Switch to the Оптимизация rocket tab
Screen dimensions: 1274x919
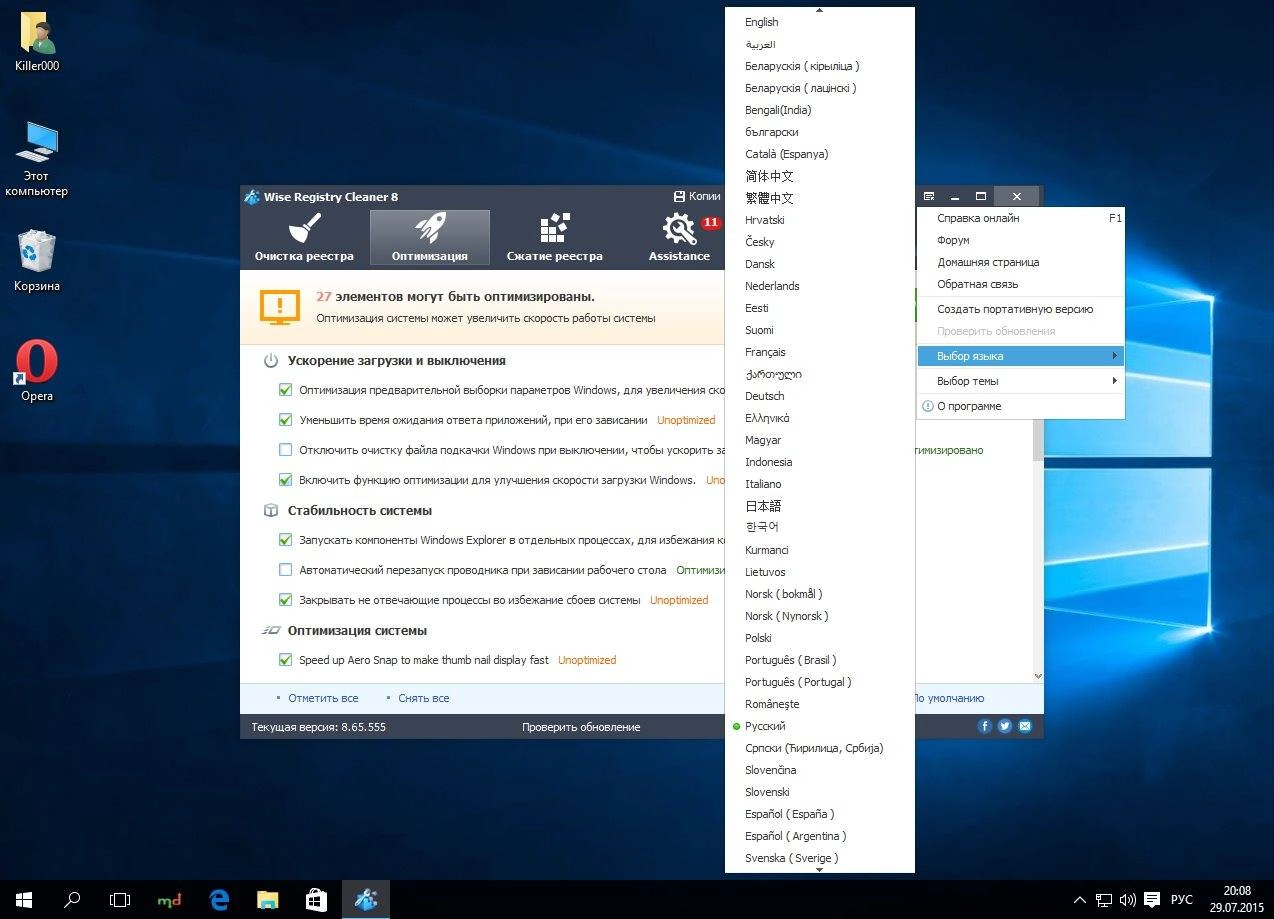430,237
